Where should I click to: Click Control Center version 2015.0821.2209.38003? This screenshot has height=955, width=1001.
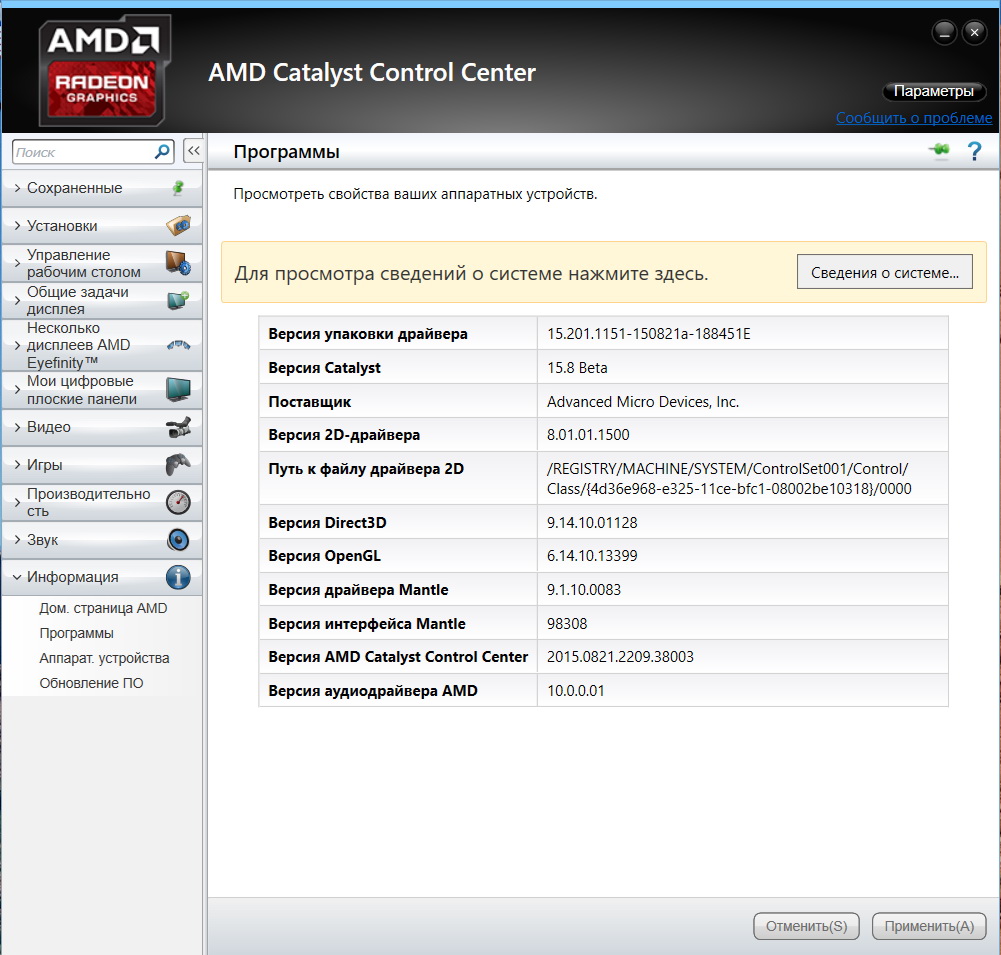coord(620,657)
